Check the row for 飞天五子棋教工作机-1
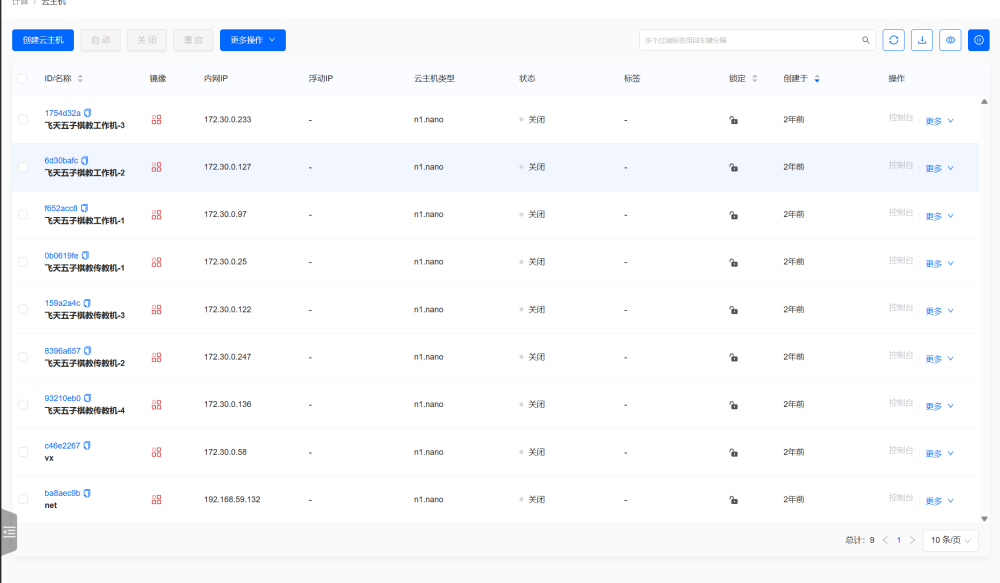 pyautogui.click(x=23, y=215)
